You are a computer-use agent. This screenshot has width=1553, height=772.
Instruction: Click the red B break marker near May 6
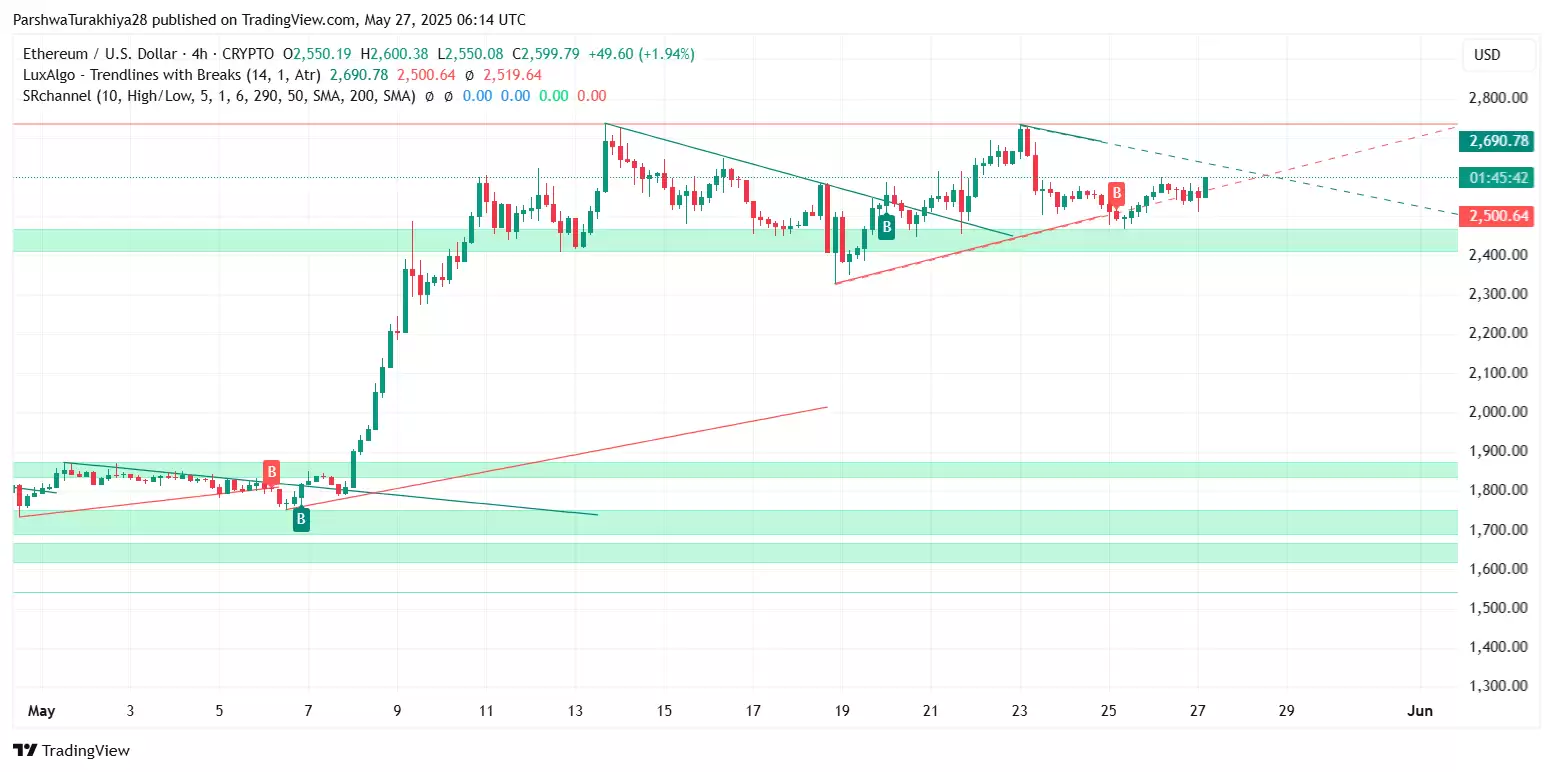[x=271, y=472]
